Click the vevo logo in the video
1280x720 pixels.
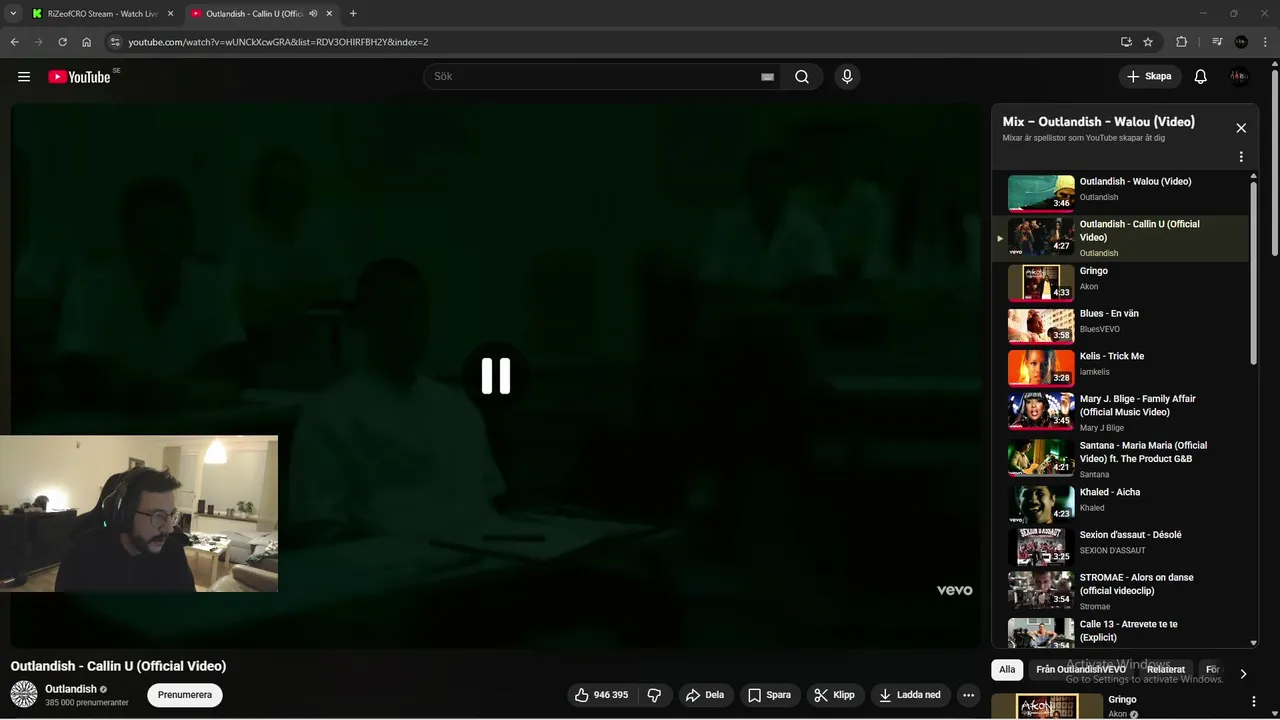pos(954,590)
